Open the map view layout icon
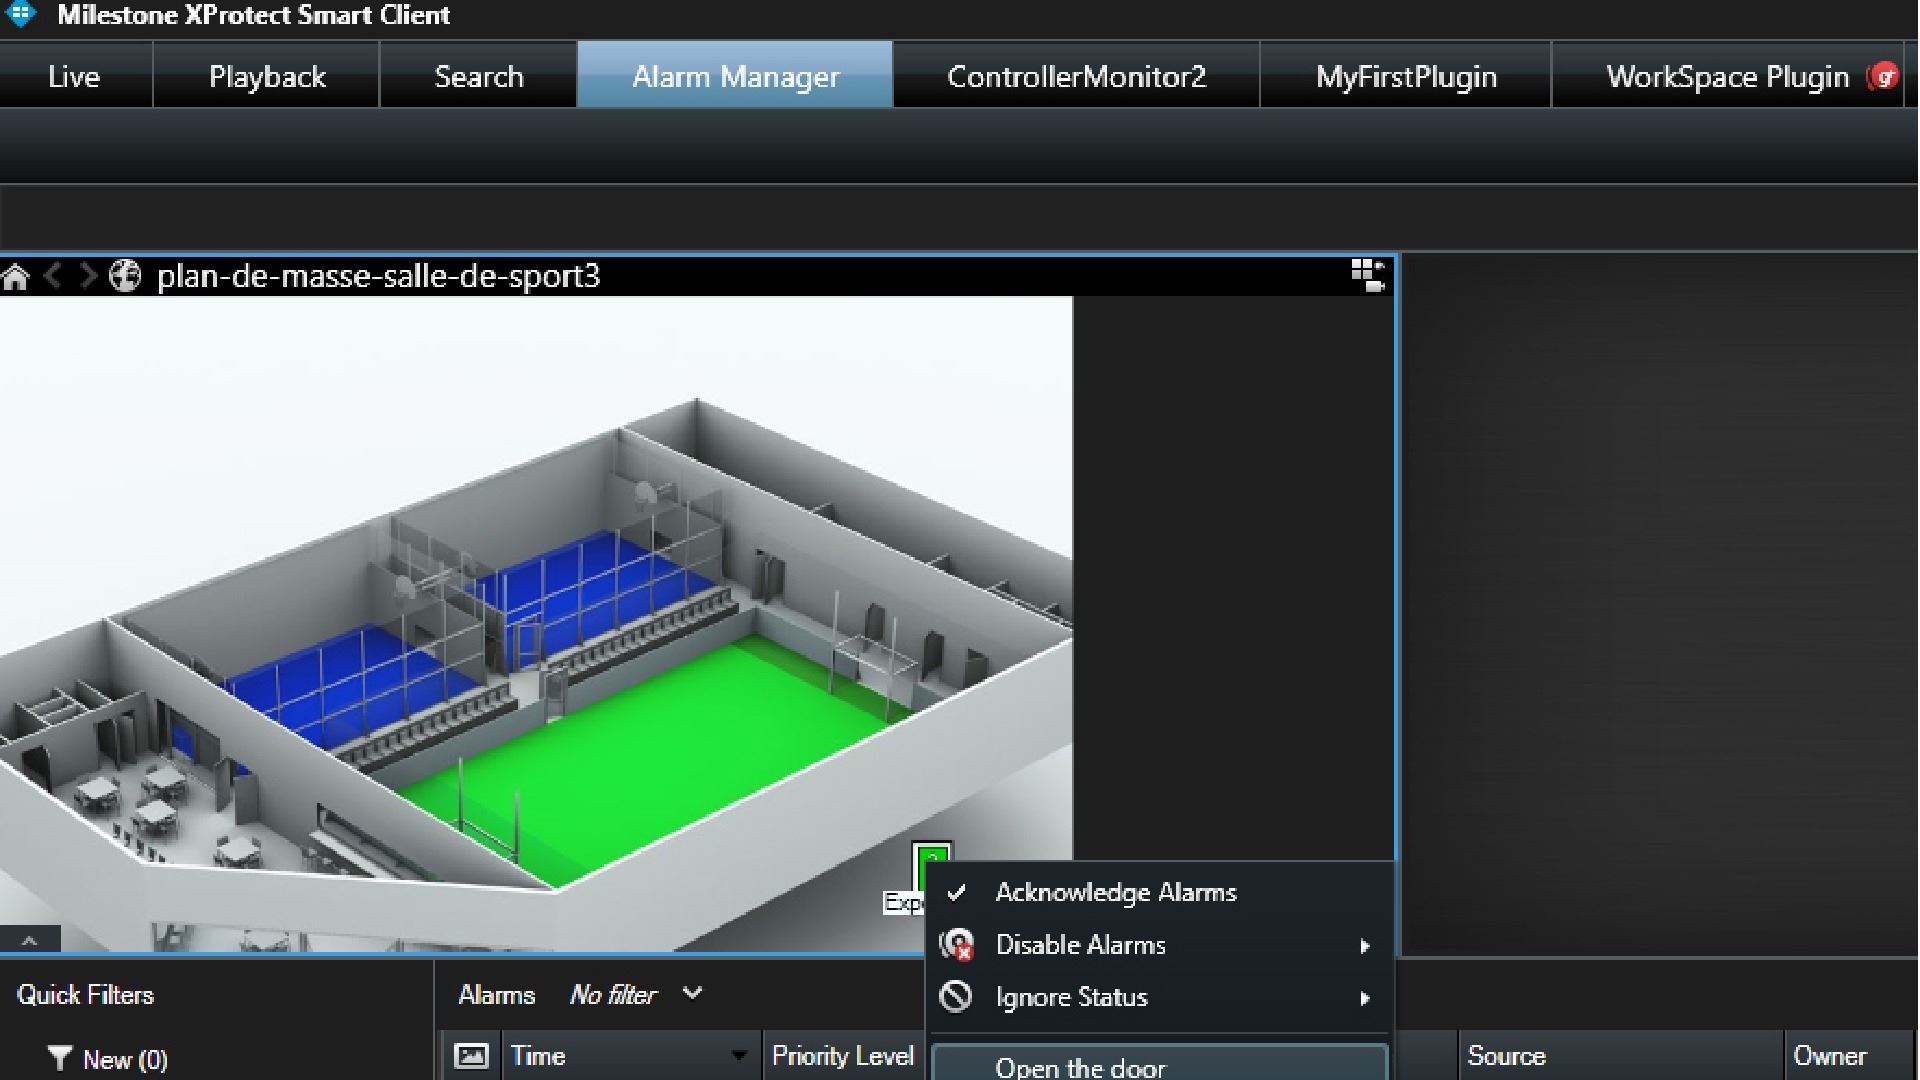 tap(1368, 275)
